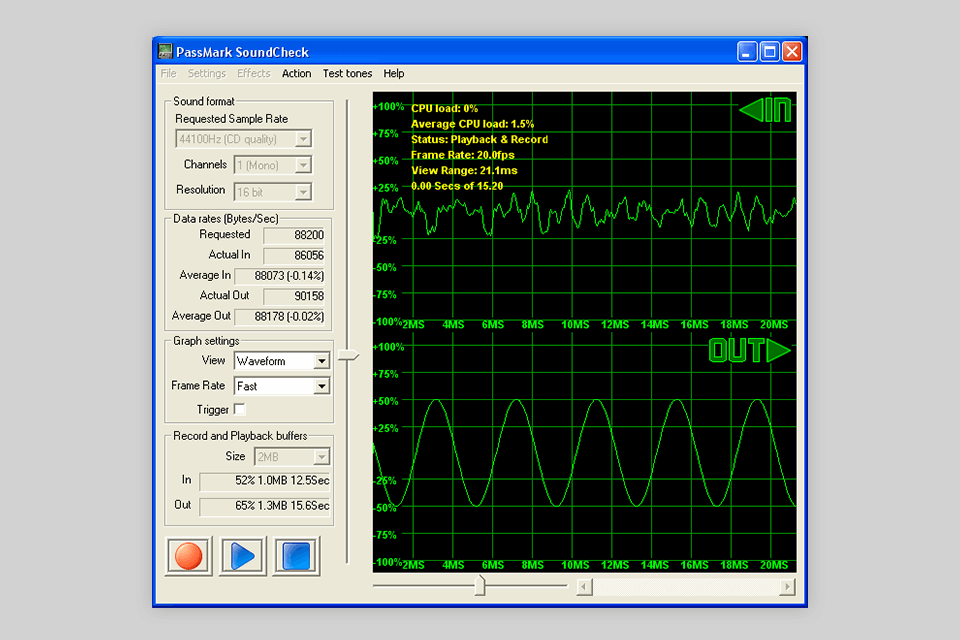The image size is (960, 640).
Task: Click the right arrow of horizontal scrollbar
Action: [x=787, y=587]
